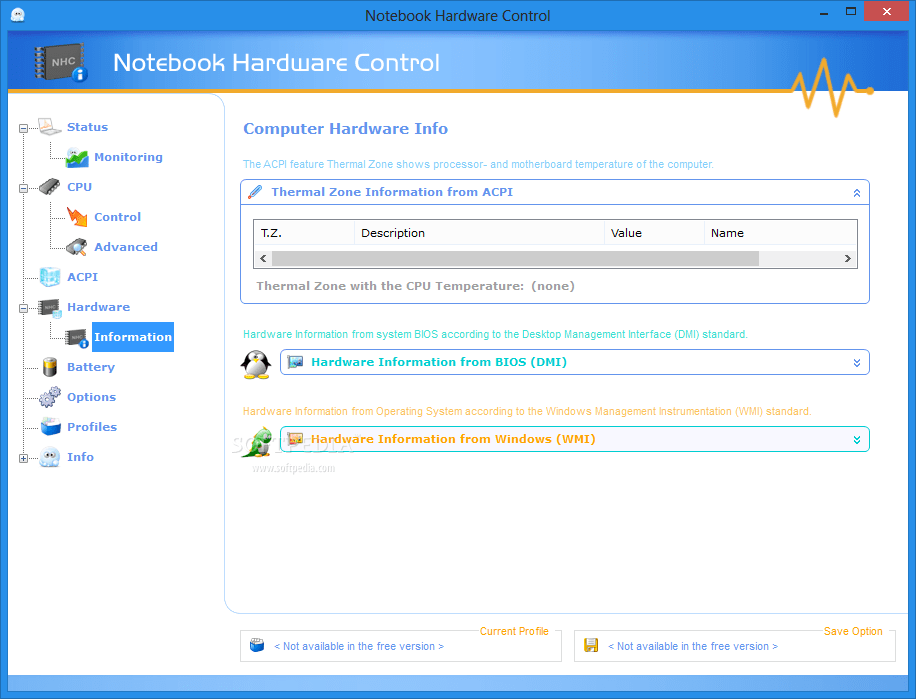Viewport: 916px width, 699px height.
Task: Click the Status laptop icon in tree
Action: 50,127
